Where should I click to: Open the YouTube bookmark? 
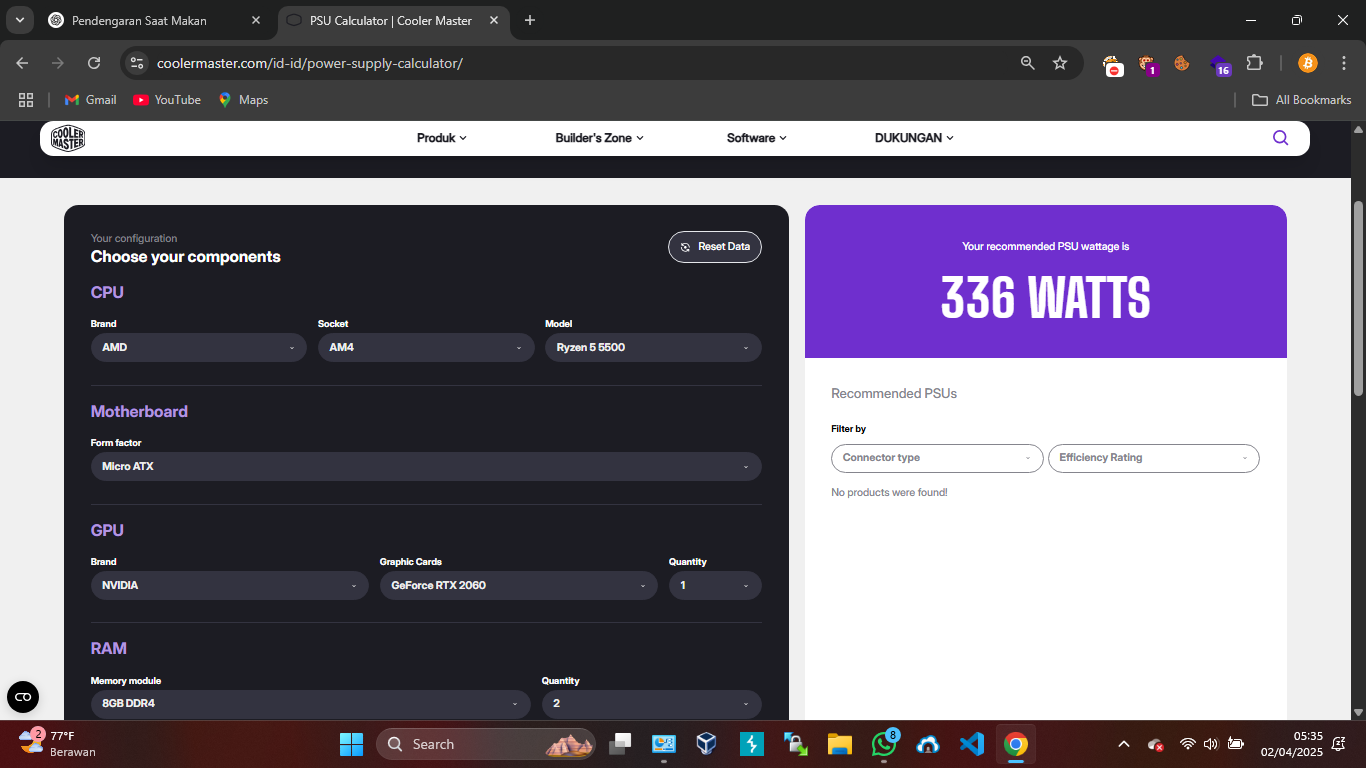(x=167, y=100)
